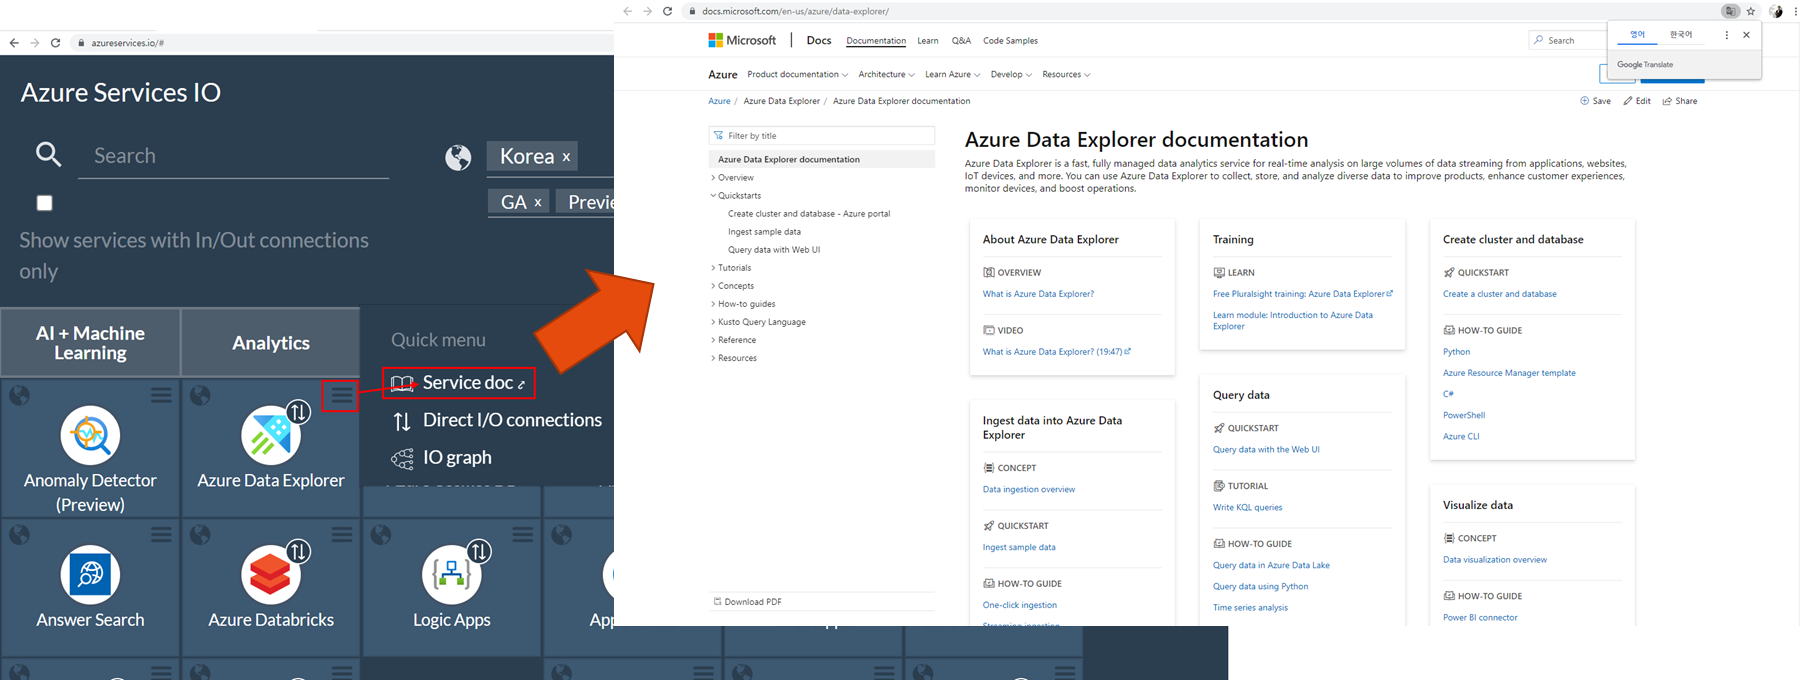This screenshot has width=1800, height=680.
Task: Click the Filter by title field
Action: point(821,135)
